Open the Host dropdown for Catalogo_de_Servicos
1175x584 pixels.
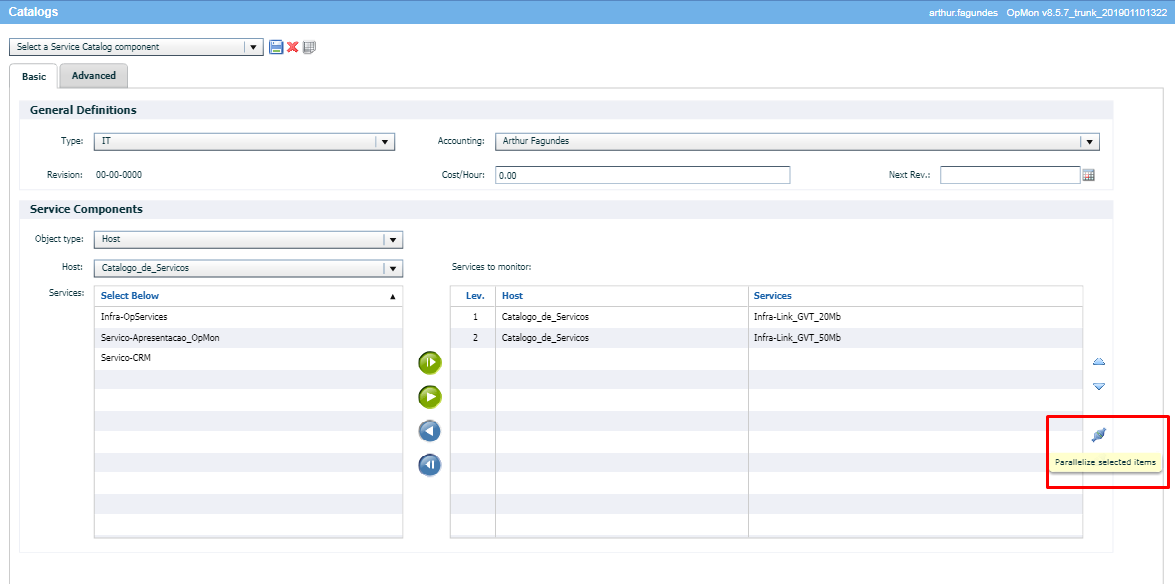tap(393, 268)
